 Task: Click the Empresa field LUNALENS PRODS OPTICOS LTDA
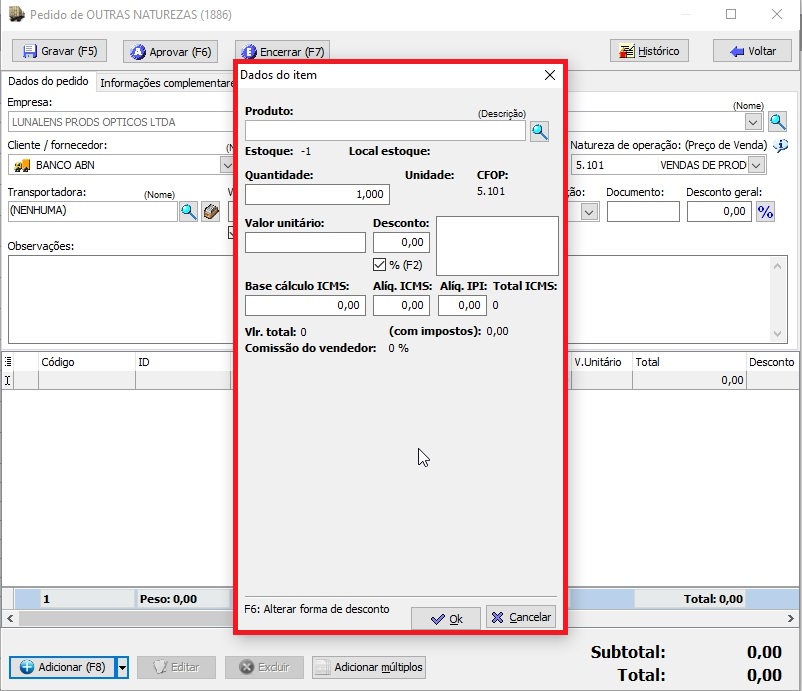click(x=120, y=122)
